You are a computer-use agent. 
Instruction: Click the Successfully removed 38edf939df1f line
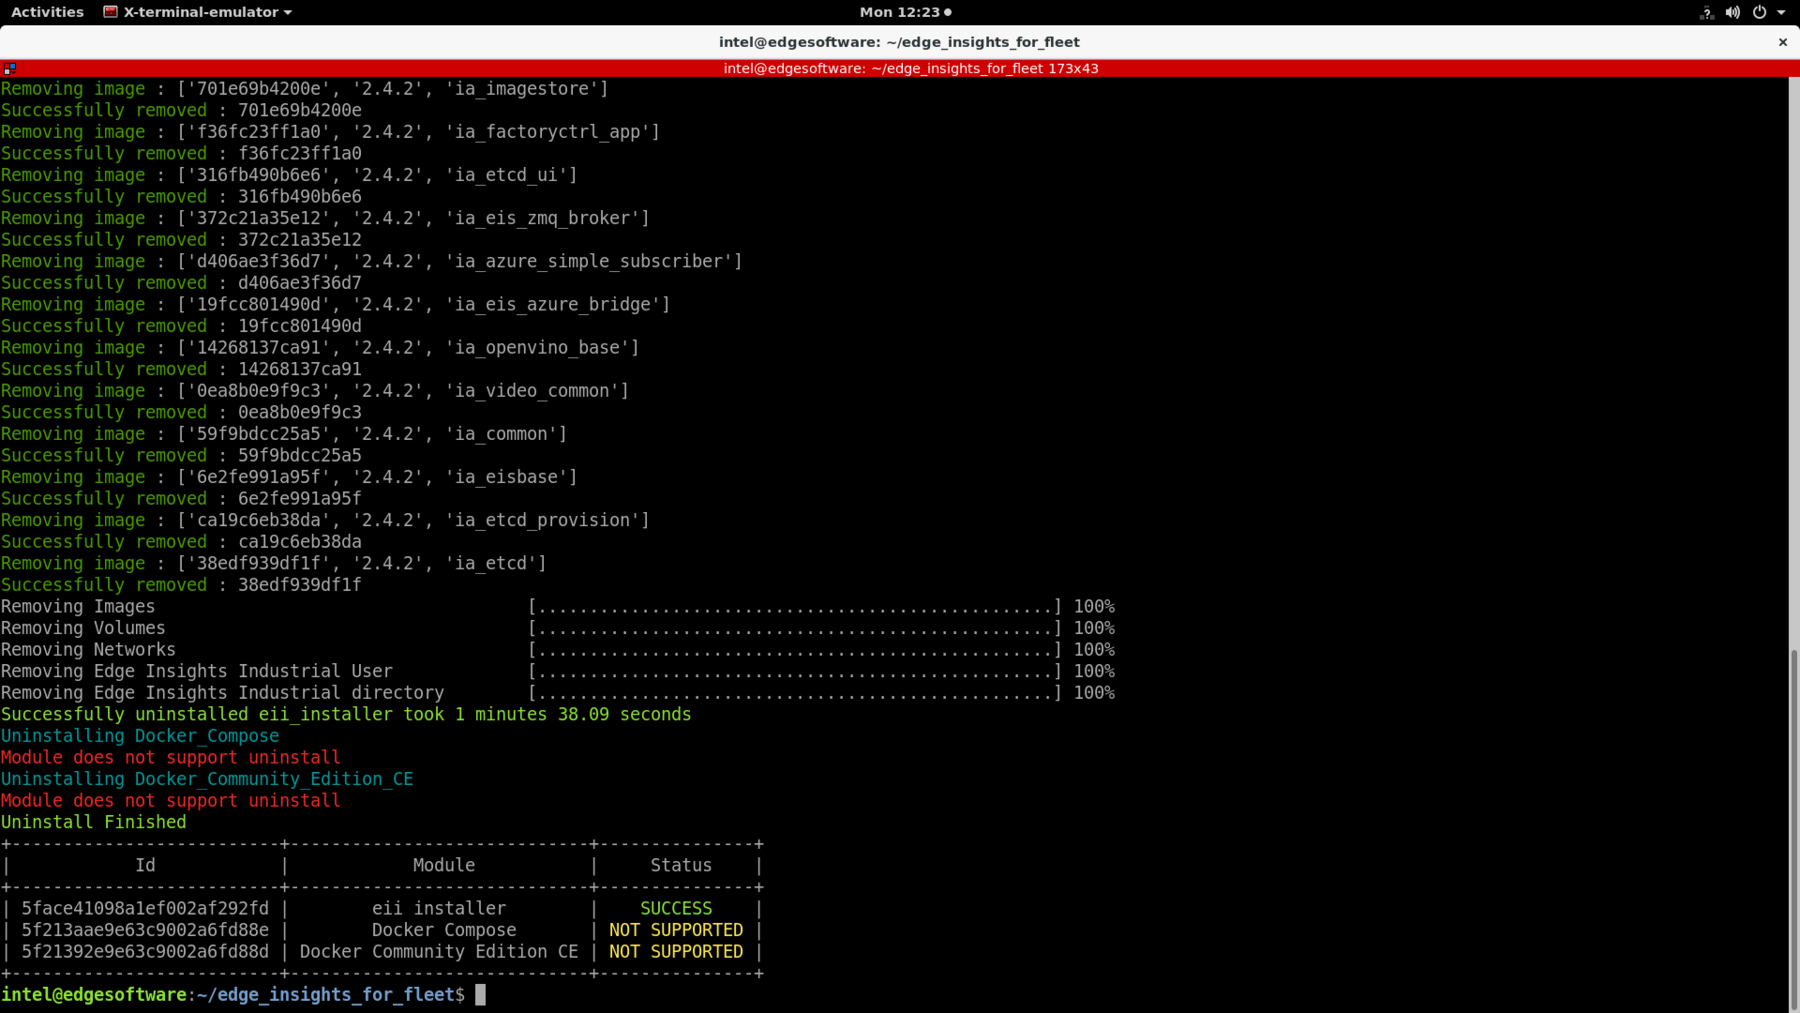181,585
